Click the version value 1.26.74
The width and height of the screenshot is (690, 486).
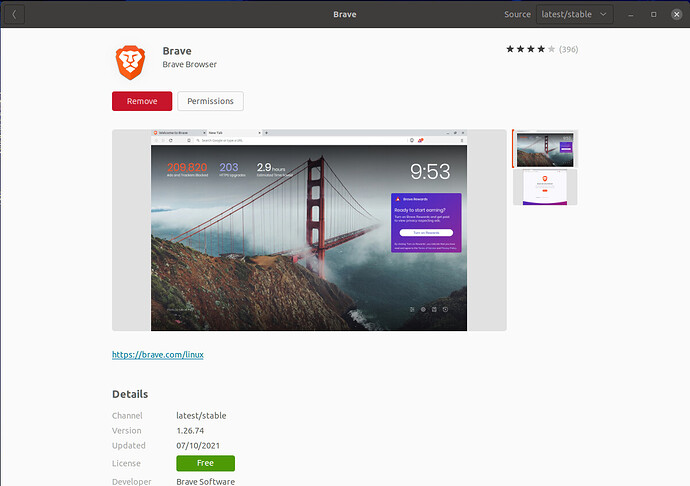click(x=190, y=431)
